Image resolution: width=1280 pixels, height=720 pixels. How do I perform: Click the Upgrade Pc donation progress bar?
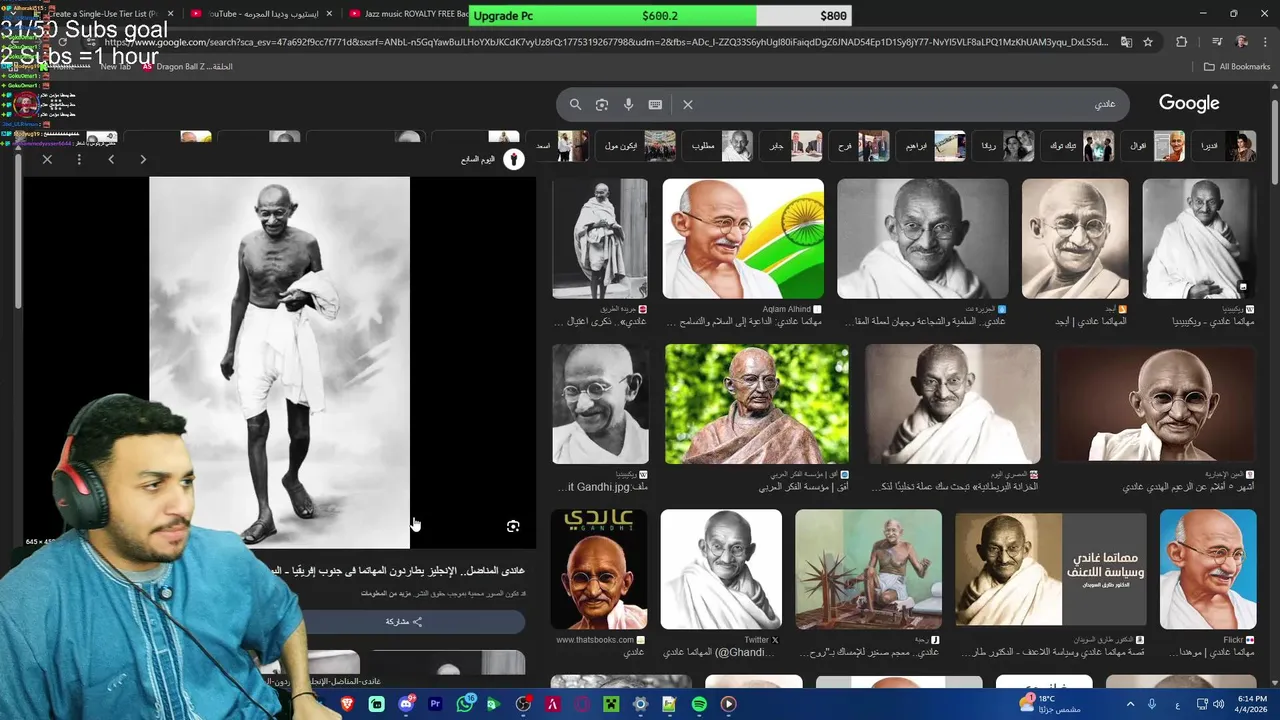662,15
